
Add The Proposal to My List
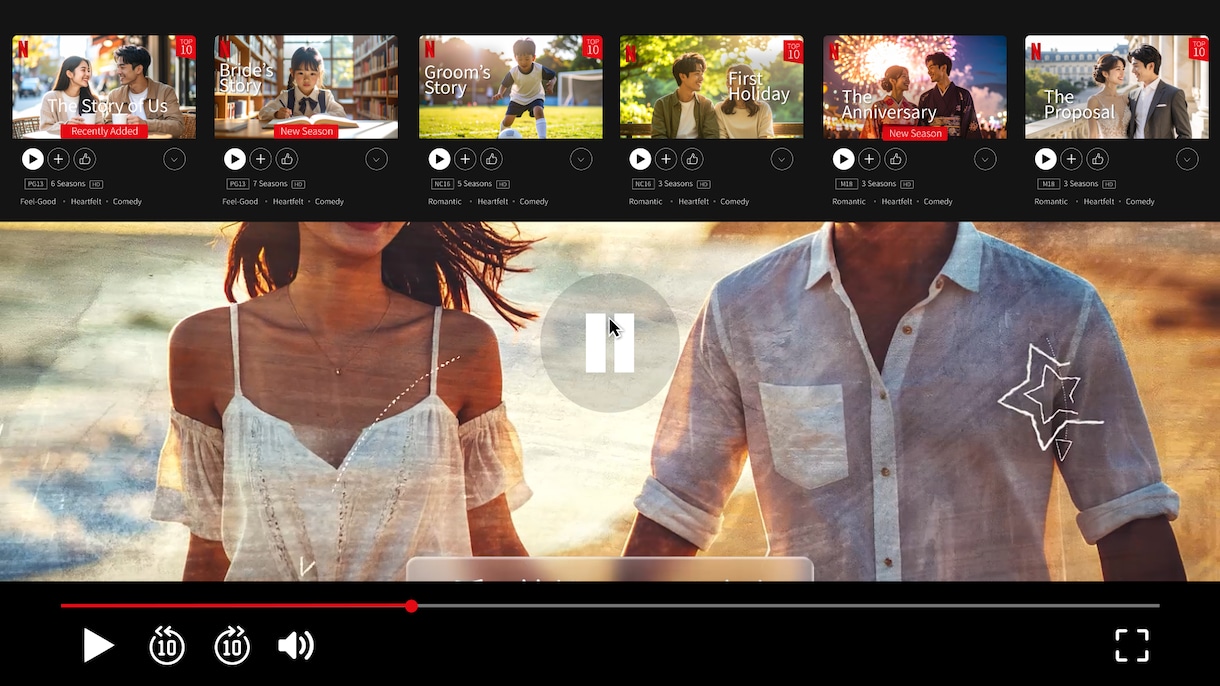tap(1071, 159)
